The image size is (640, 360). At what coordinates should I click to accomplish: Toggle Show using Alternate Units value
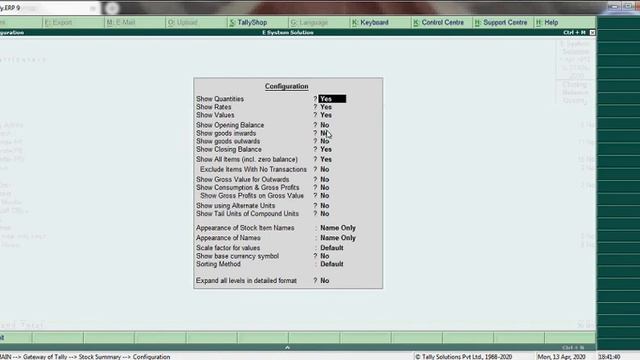point(324,205)
